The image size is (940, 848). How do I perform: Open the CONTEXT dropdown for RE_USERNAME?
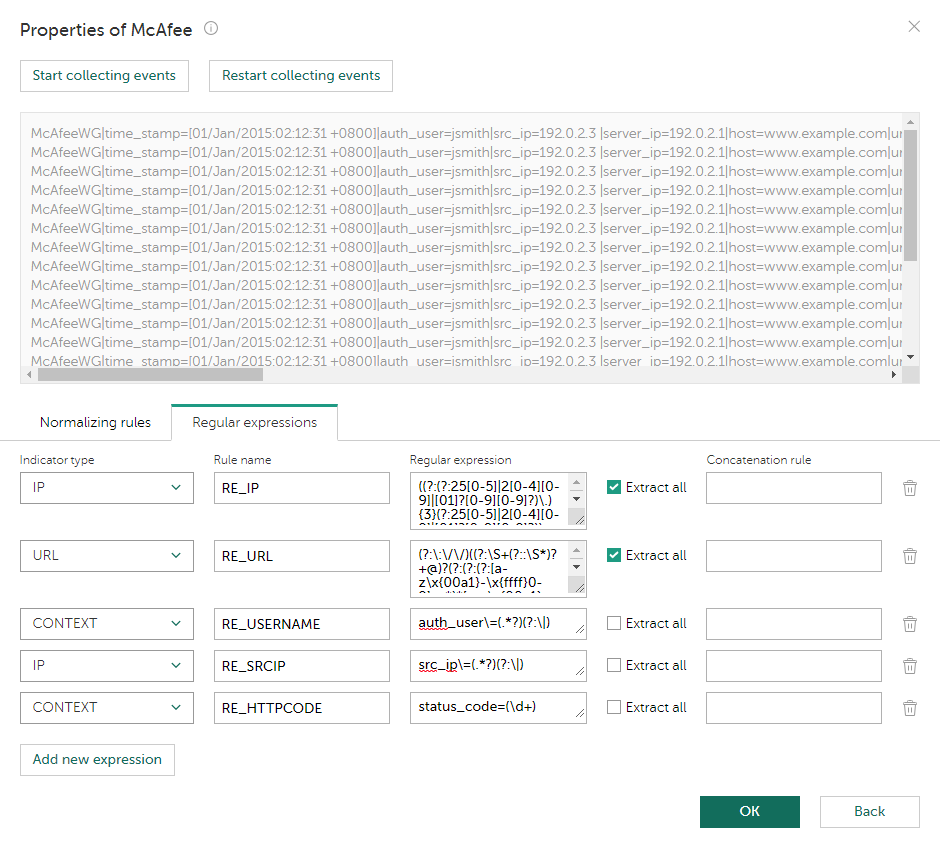click(x=106, y=623)
